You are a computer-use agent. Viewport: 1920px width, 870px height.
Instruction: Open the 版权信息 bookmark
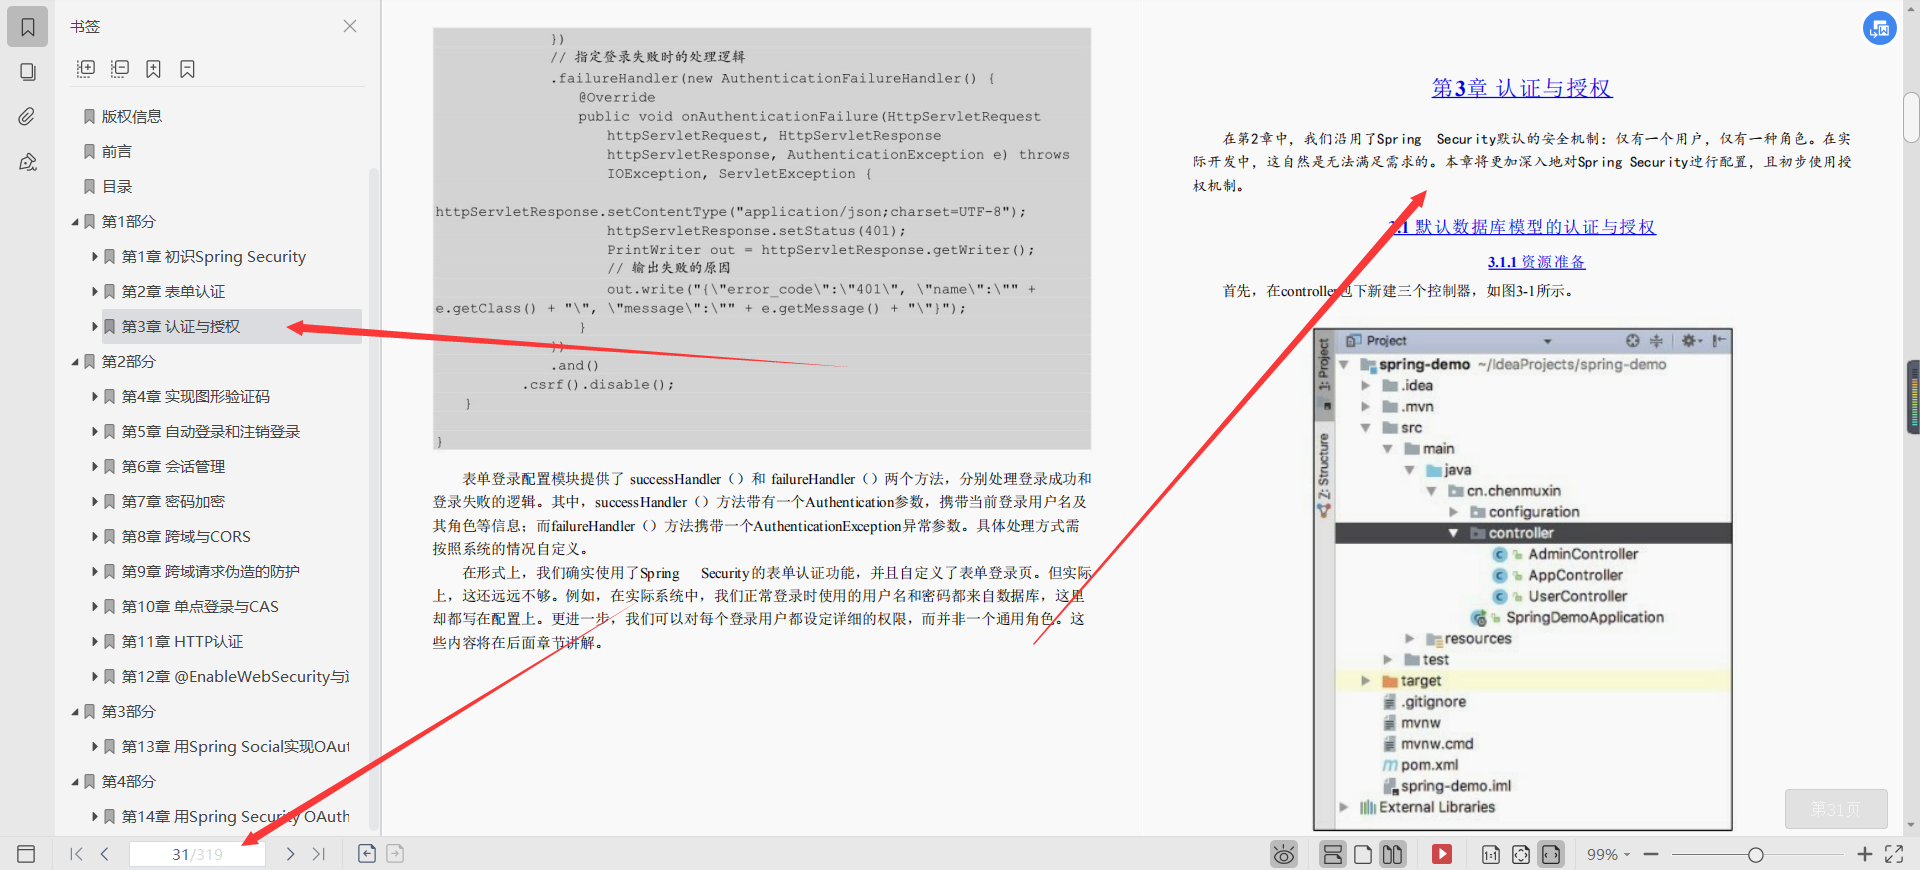(x=132, y=116)
